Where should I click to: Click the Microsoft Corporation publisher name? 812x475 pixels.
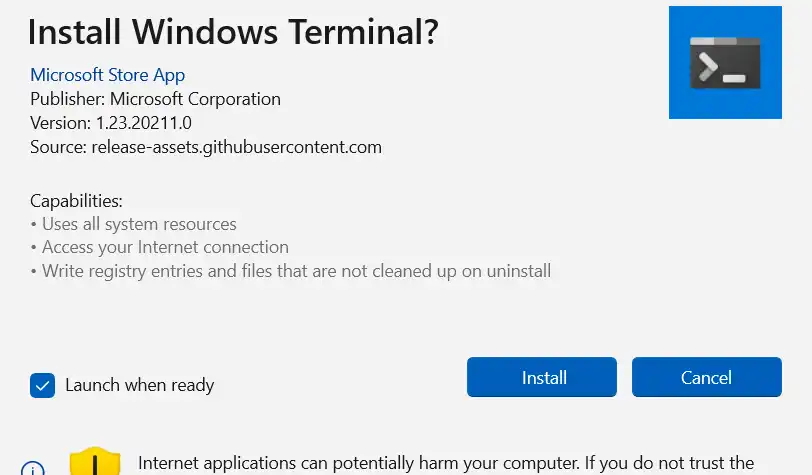click(x=195, y=99)
